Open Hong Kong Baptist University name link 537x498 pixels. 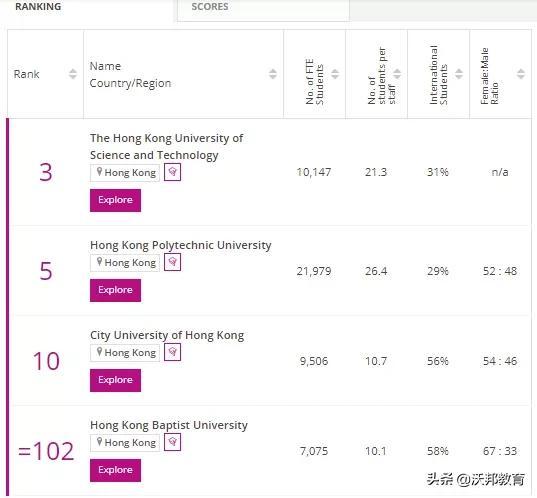pyautogui.click(x=169, y=426)
